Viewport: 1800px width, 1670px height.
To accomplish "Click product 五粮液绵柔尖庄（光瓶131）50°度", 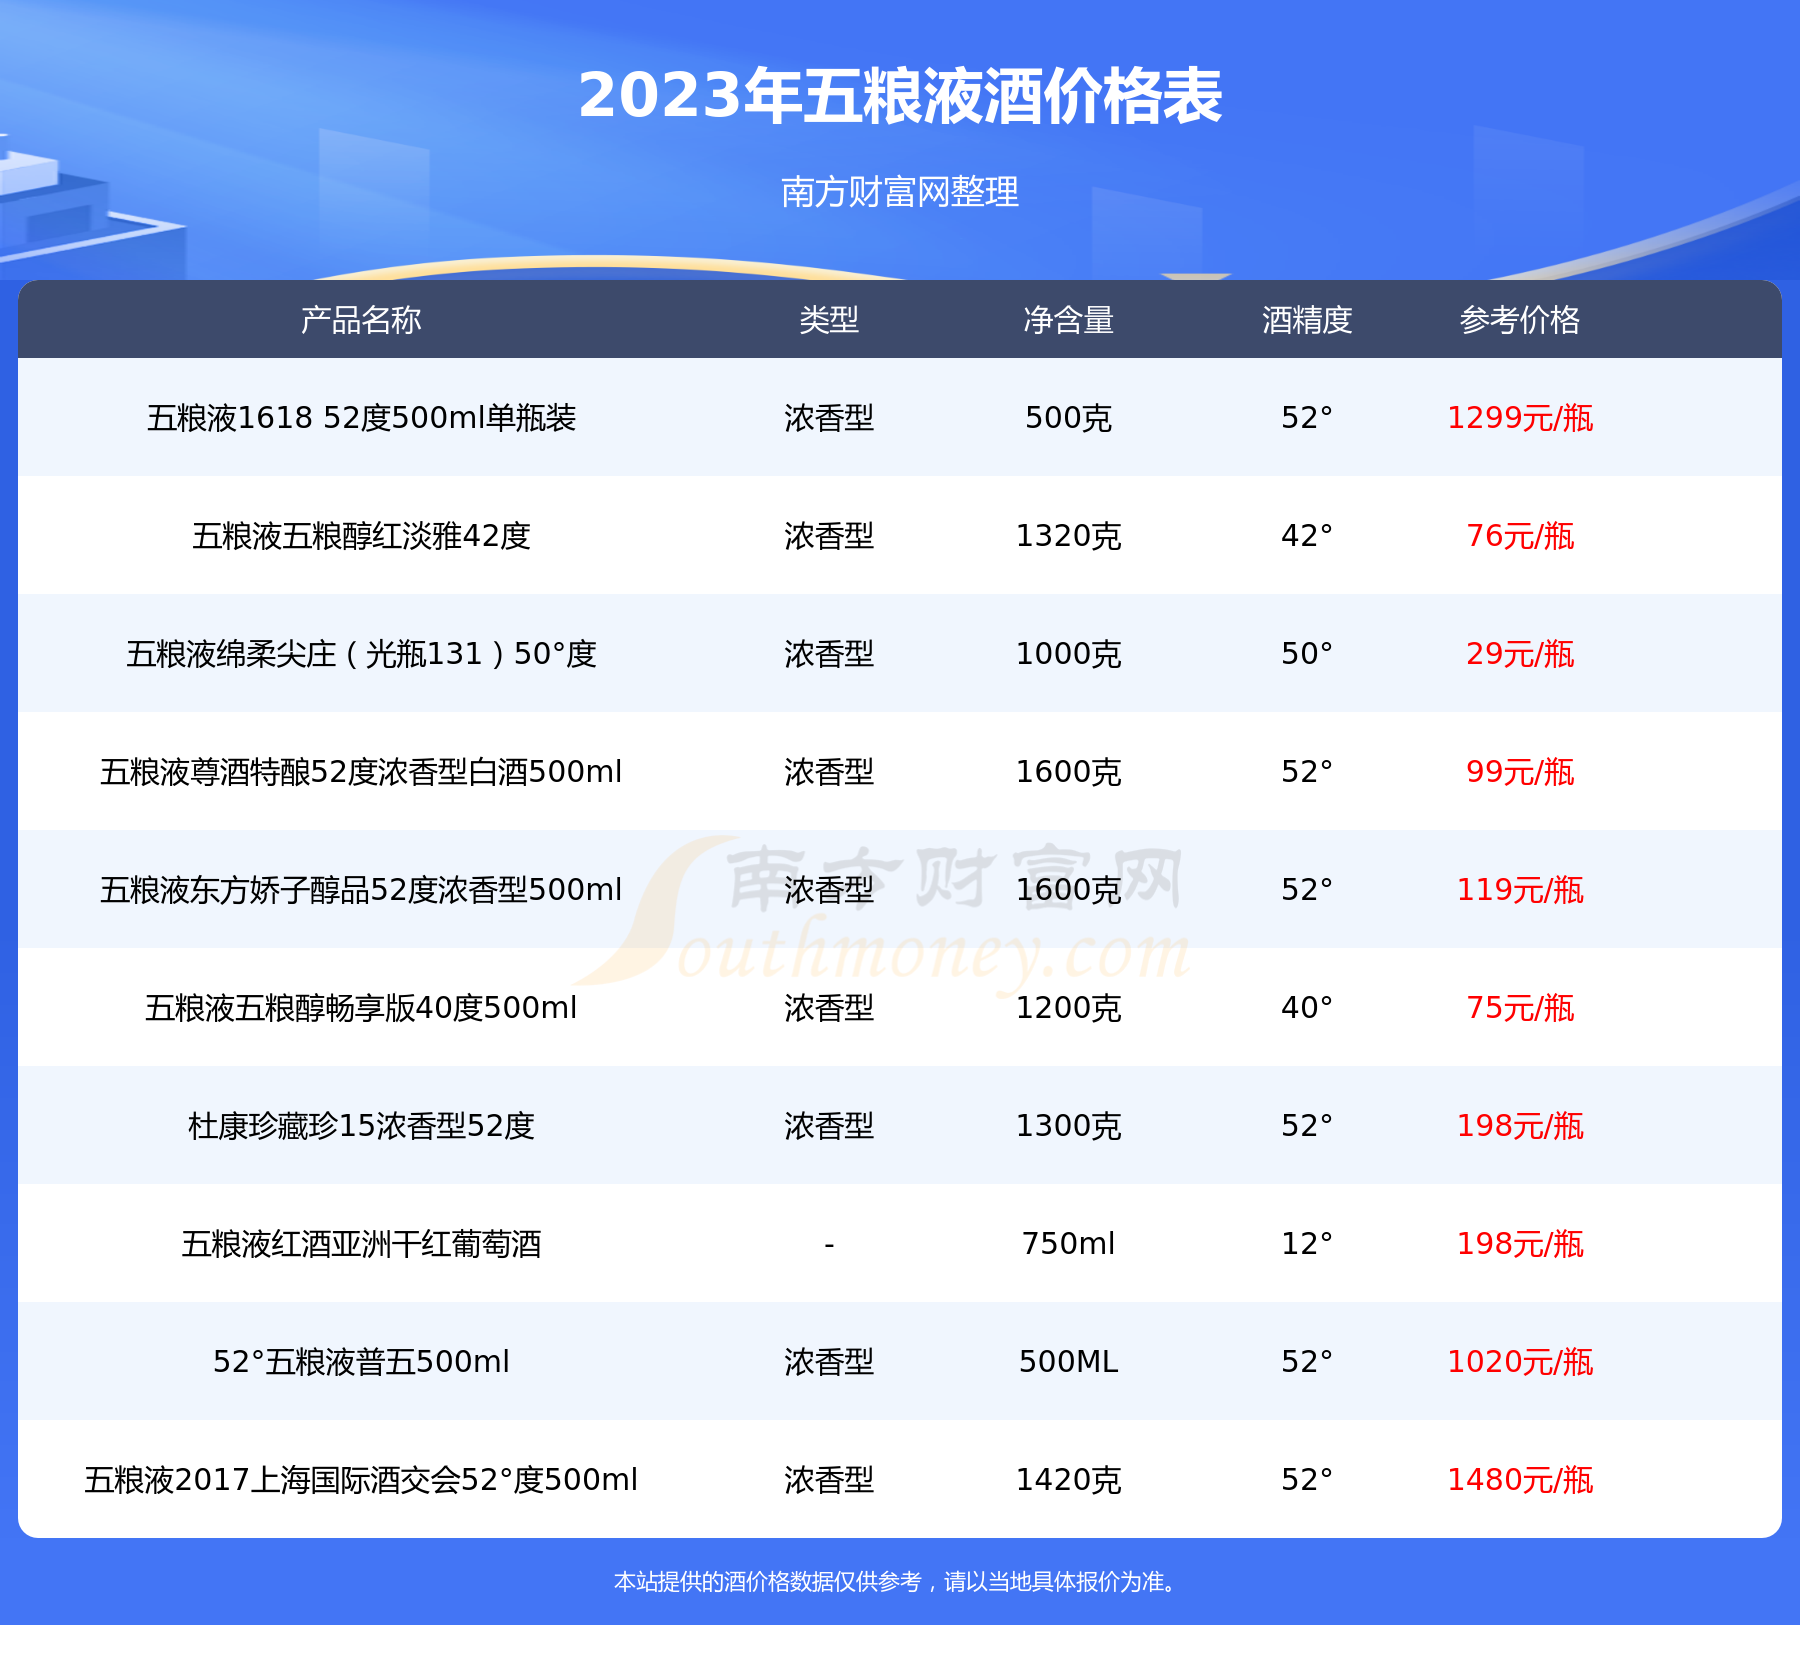I will 361,654.
